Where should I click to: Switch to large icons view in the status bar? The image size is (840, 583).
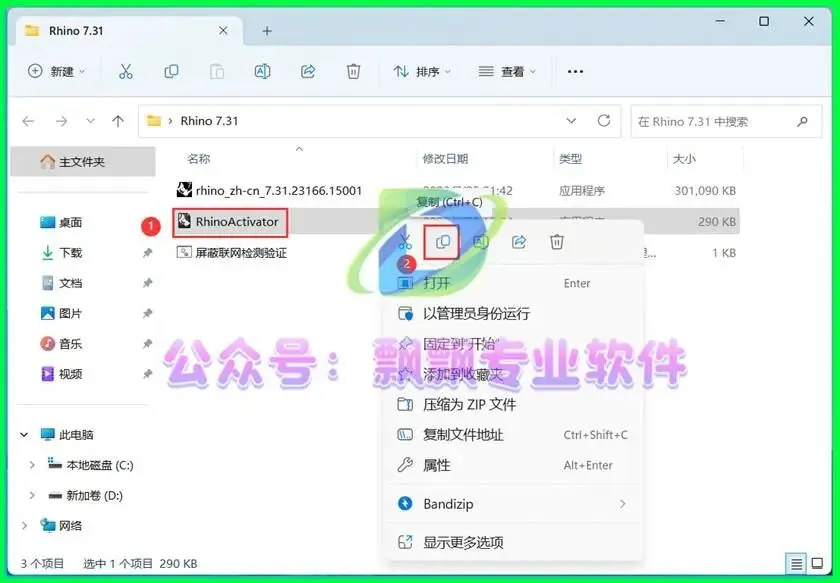tap(818, 563)
